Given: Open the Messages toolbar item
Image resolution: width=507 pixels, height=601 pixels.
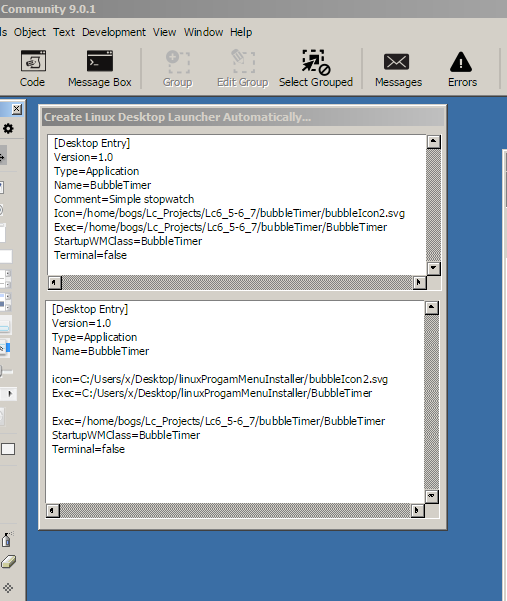Looking at the screenshot, I should 398,69.
